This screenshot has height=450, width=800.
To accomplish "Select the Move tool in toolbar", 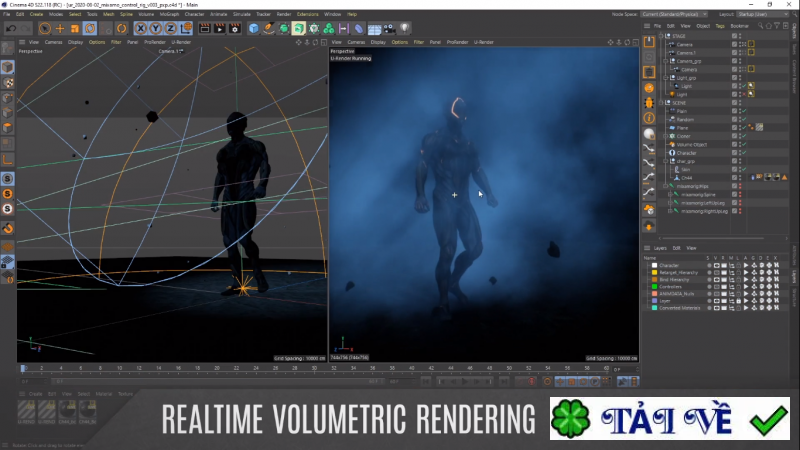I will pos(60,29).
